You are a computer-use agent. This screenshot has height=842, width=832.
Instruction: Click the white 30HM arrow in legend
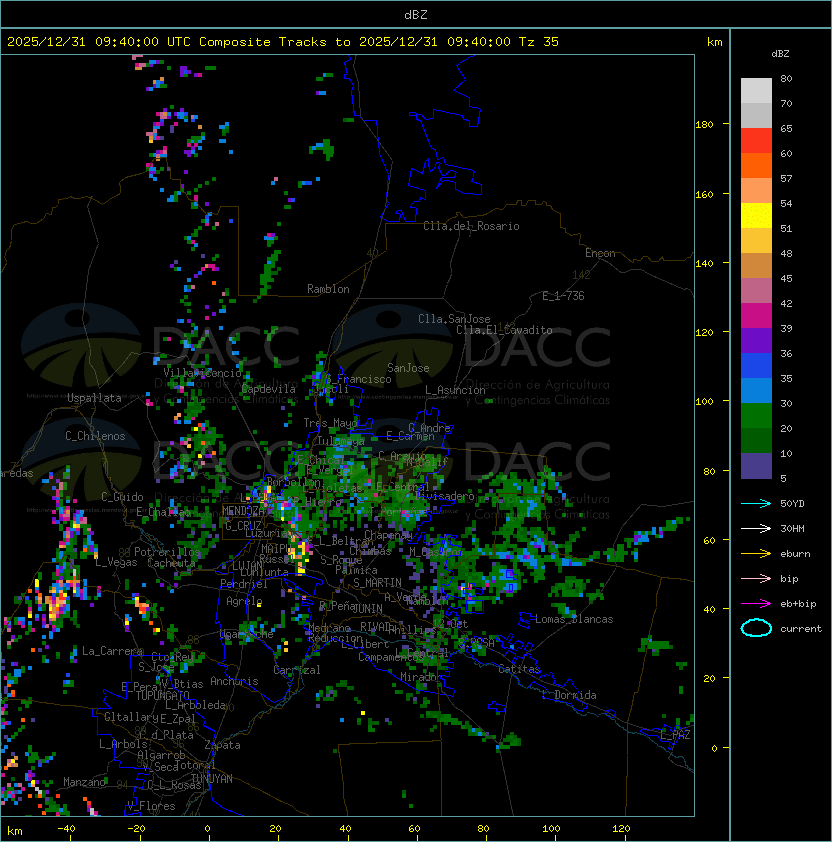pos(756,528)
